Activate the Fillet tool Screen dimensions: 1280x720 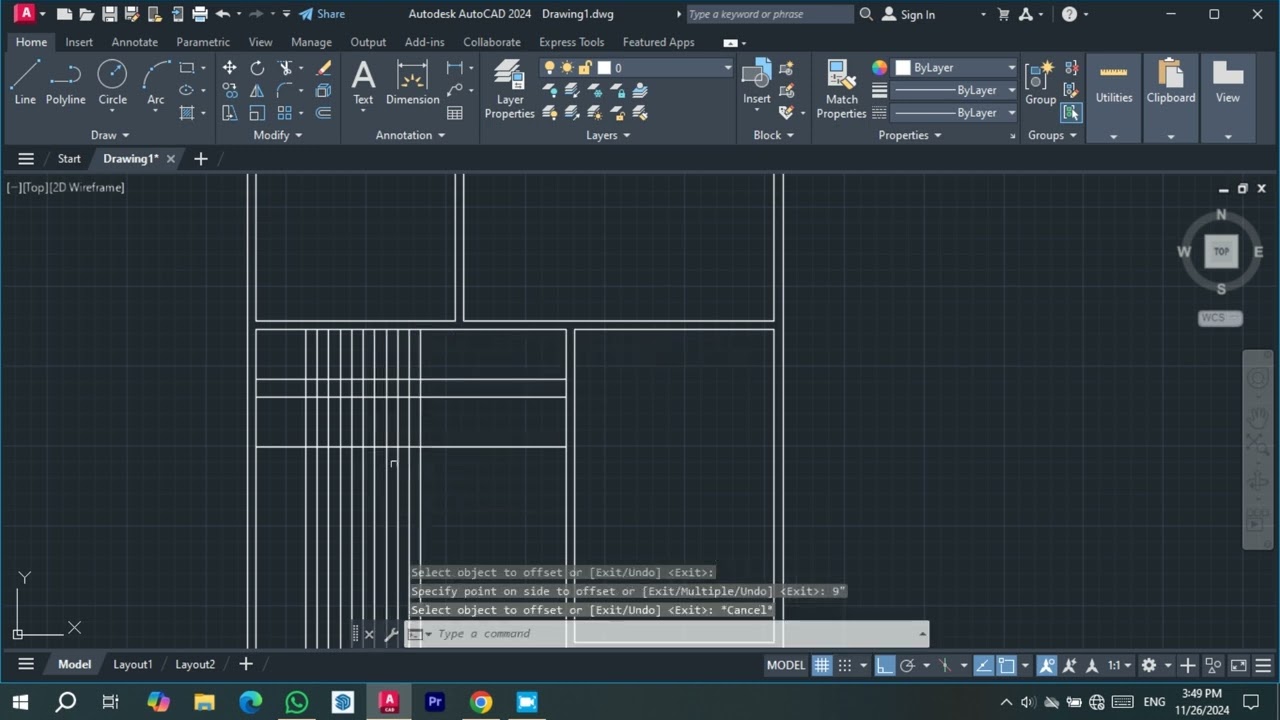tap(286, 91)
